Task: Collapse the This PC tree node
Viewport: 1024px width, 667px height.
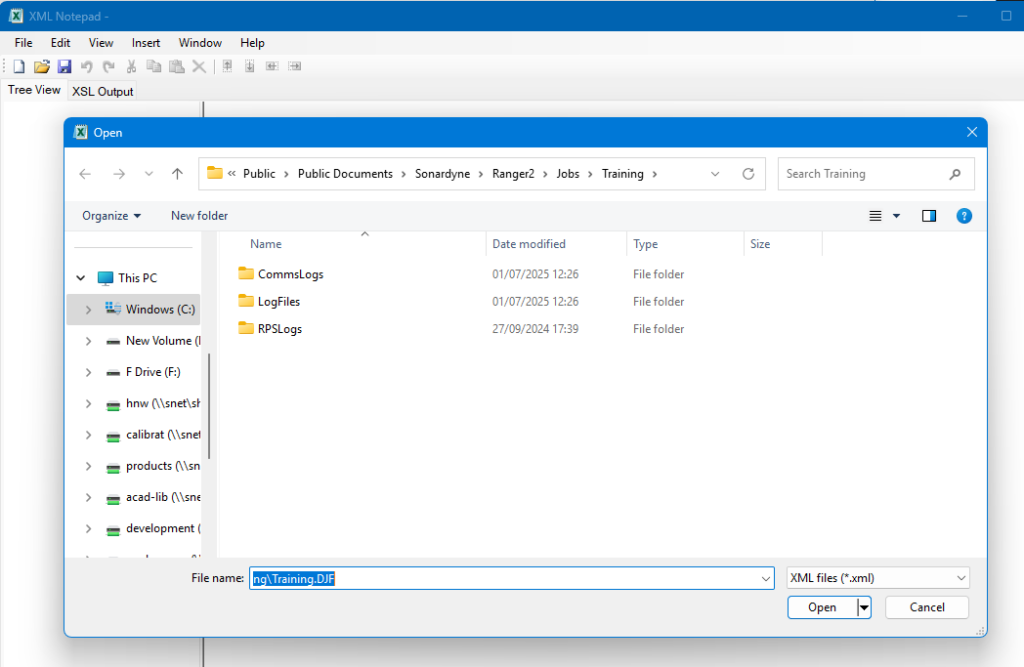Action: (x=81, y=278)
